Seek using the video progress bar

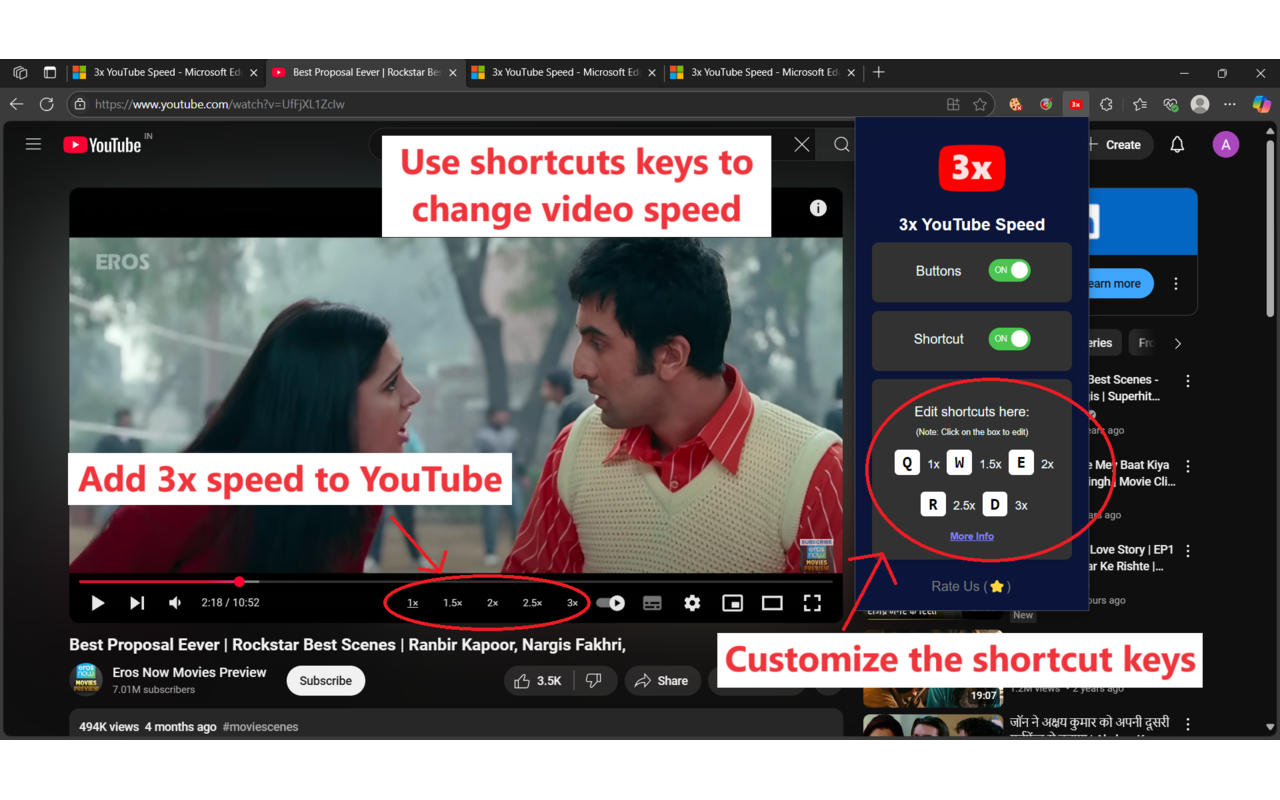click(x=455, y=581)
